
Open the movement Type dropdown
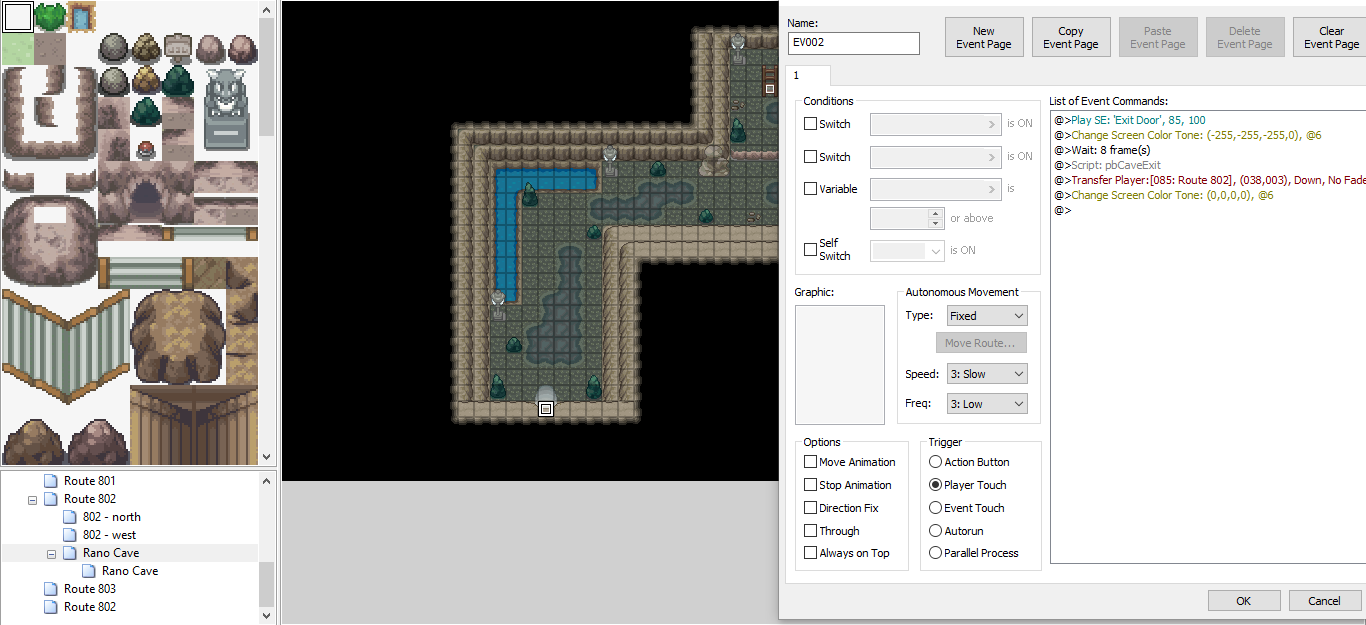[987, 316]
